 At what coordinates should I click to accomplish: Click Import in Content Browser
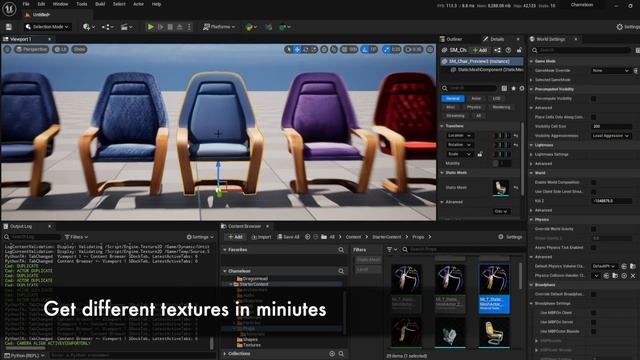click(261, 237)
